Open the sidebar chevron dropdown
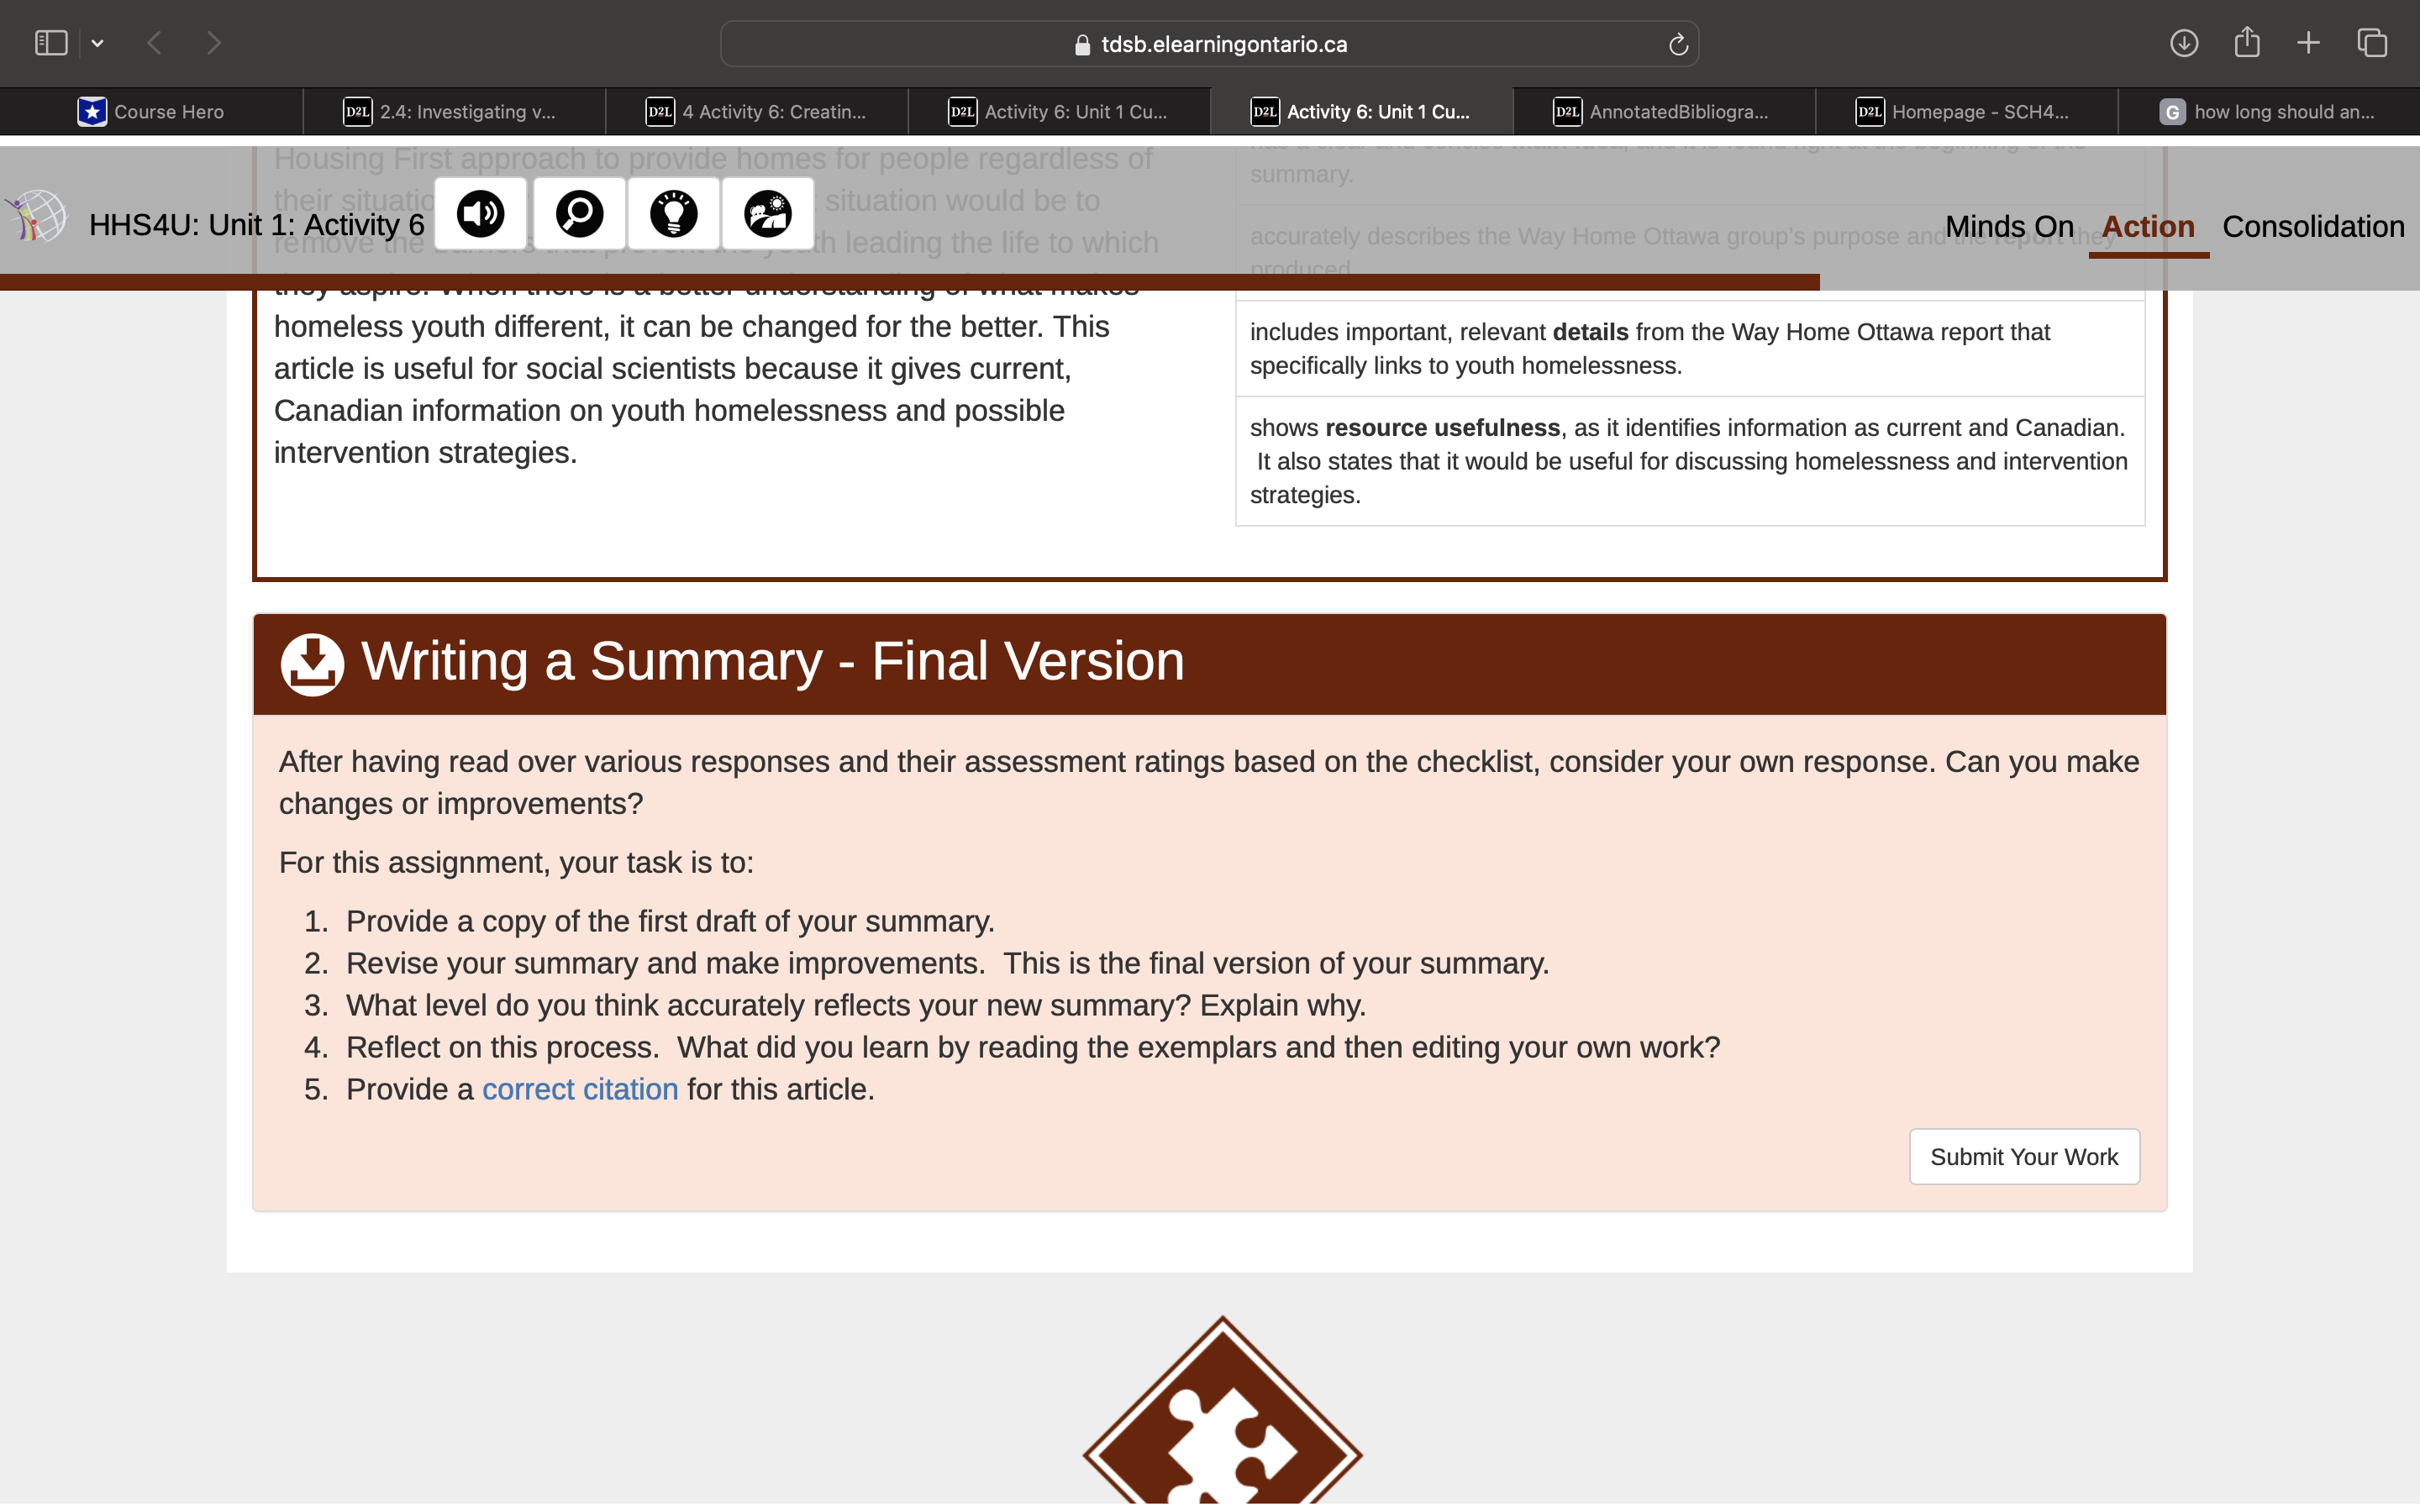Image resolution: width=2420 pixels, height=1512 pixels. point(97,42)
